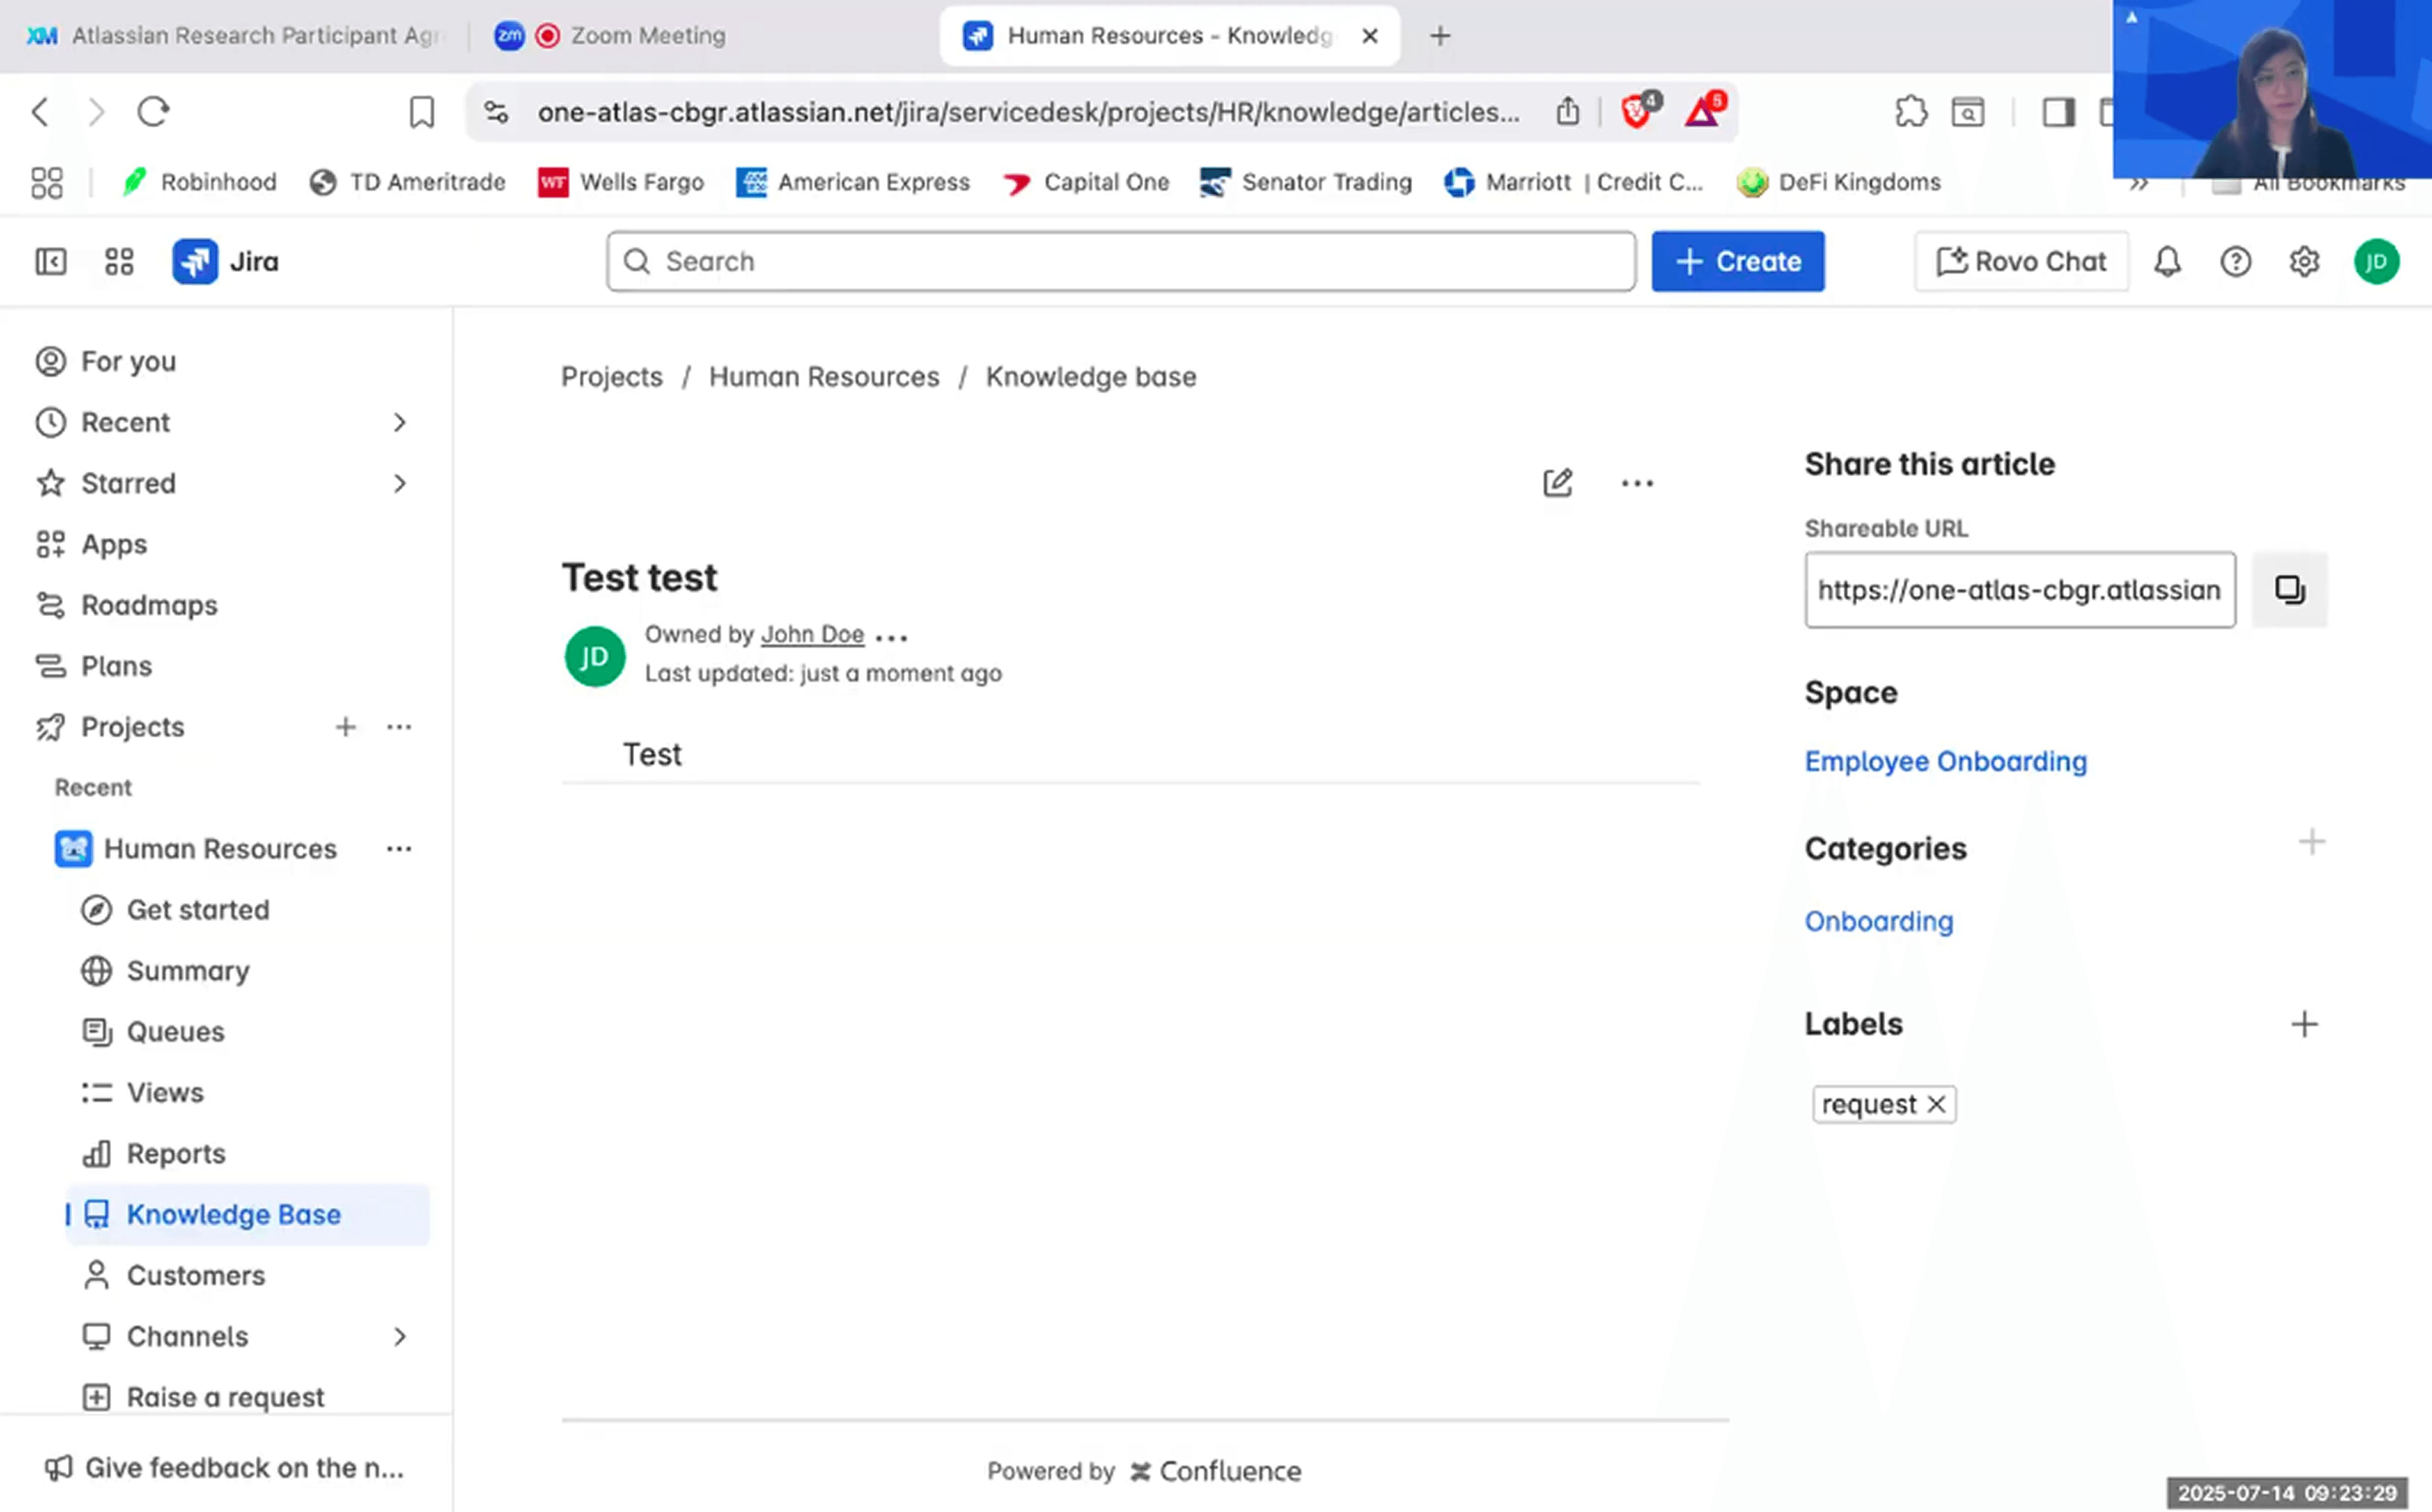
Task: Remove the request label with its X
Action: (x=1937, y=1104)
